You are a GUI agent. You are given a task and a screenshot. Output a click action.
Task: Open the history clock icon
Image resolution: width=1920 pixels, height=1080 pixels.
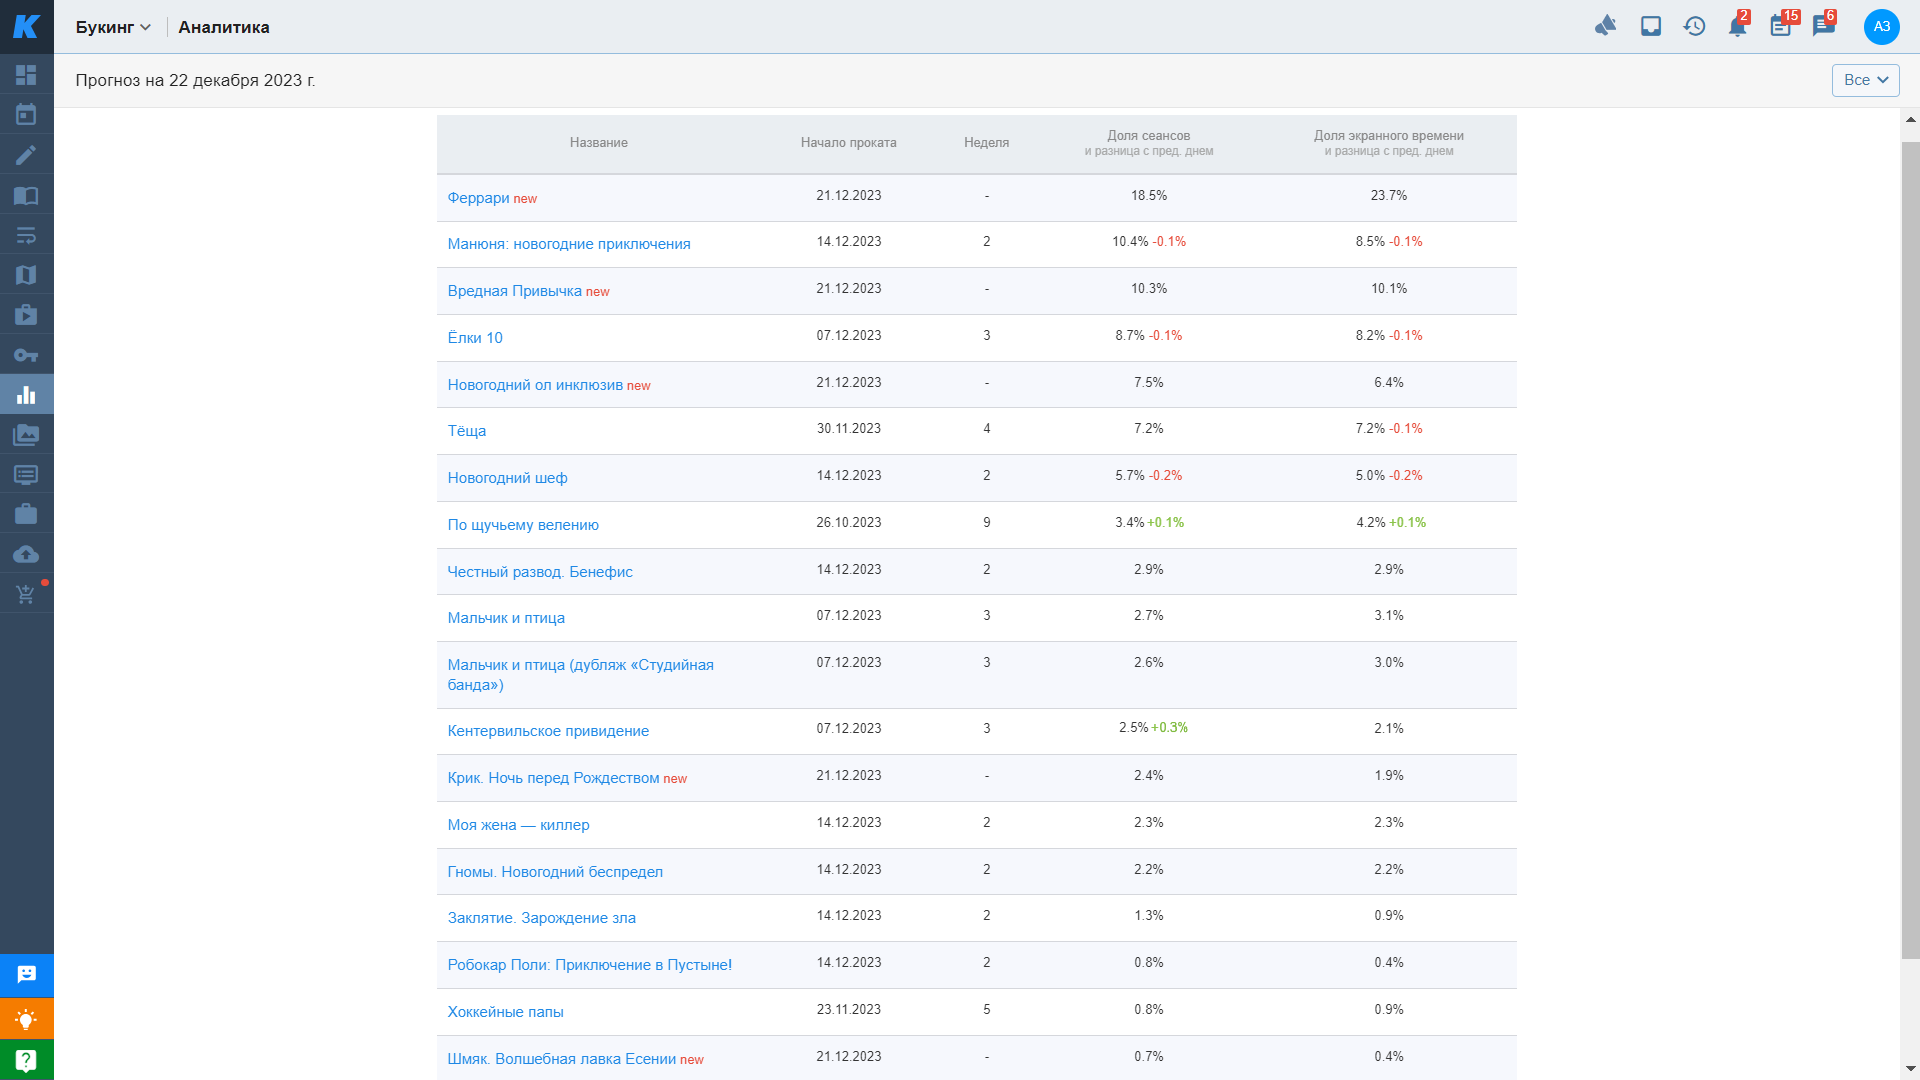pos(1694,26)
